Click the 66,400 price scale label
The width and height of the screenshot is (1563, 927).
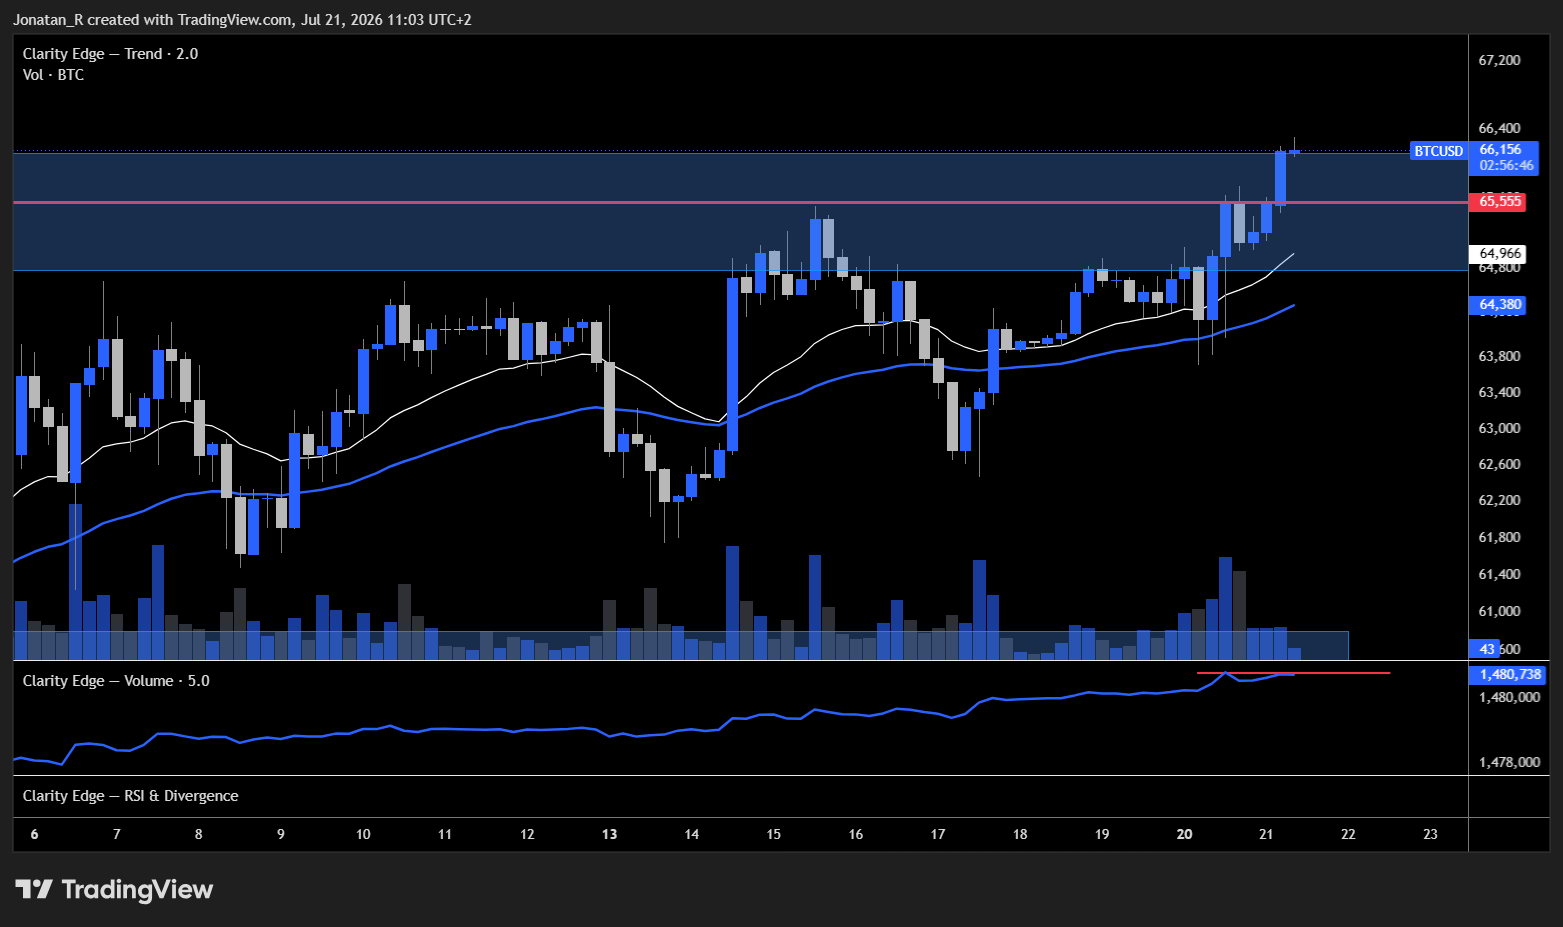point(1499,128)
